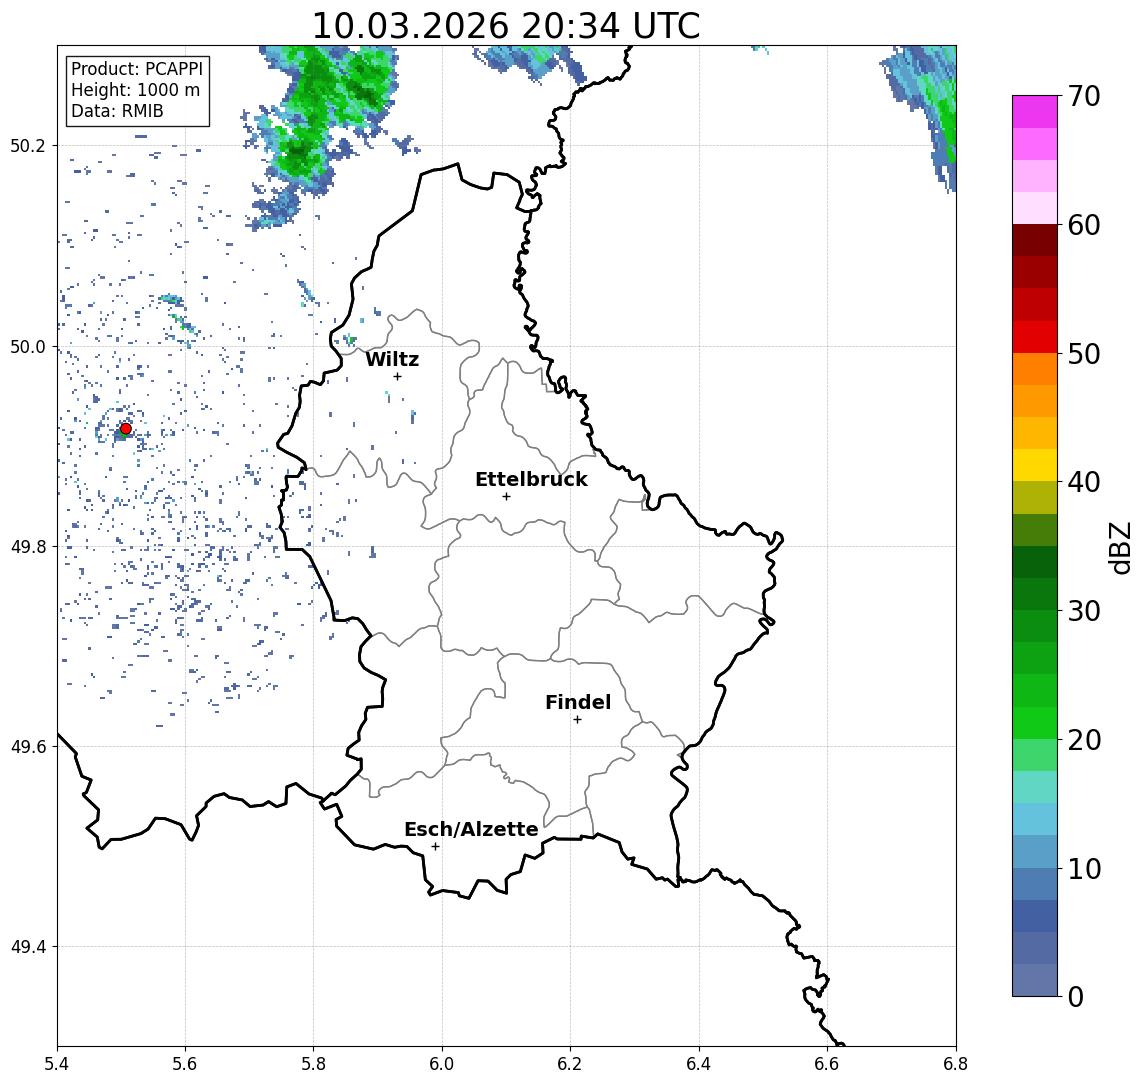Image resolution: width=1145 pixels, height=1084 pixels.
Task: Click the 49.8 latitude axis label
Action: click(27, 546)
